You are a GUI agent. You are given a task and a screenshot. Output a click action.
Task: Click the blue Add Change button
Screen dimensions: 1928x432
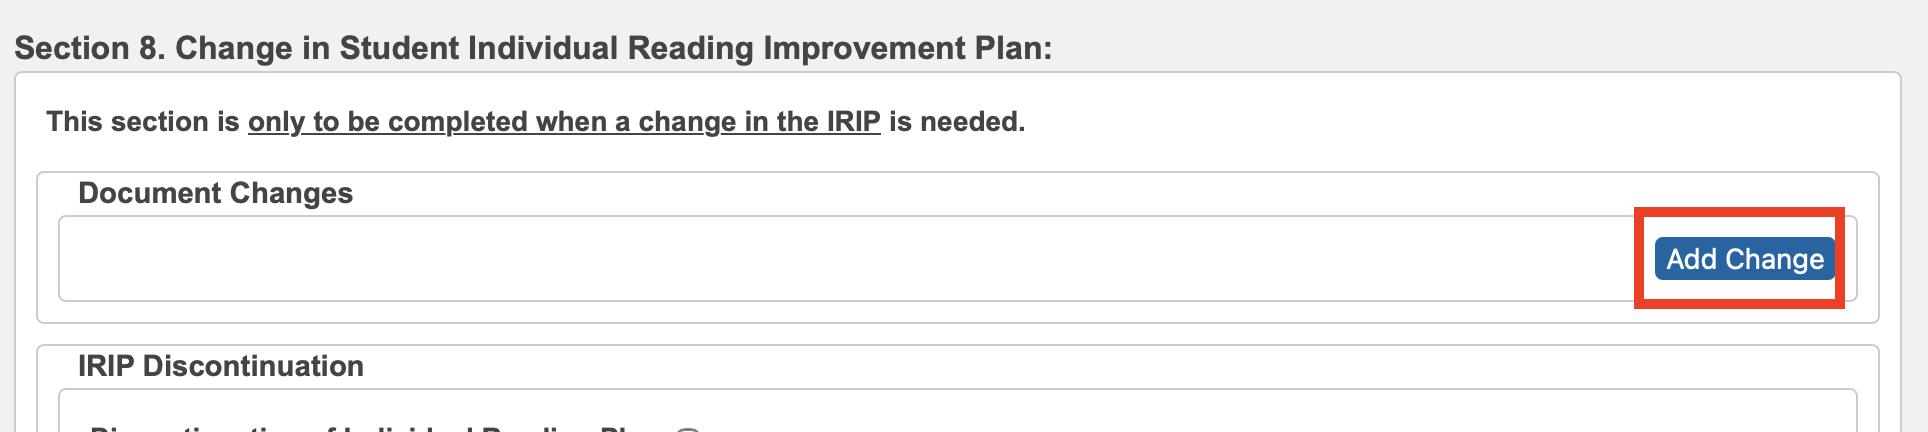tap(1744, 259)
